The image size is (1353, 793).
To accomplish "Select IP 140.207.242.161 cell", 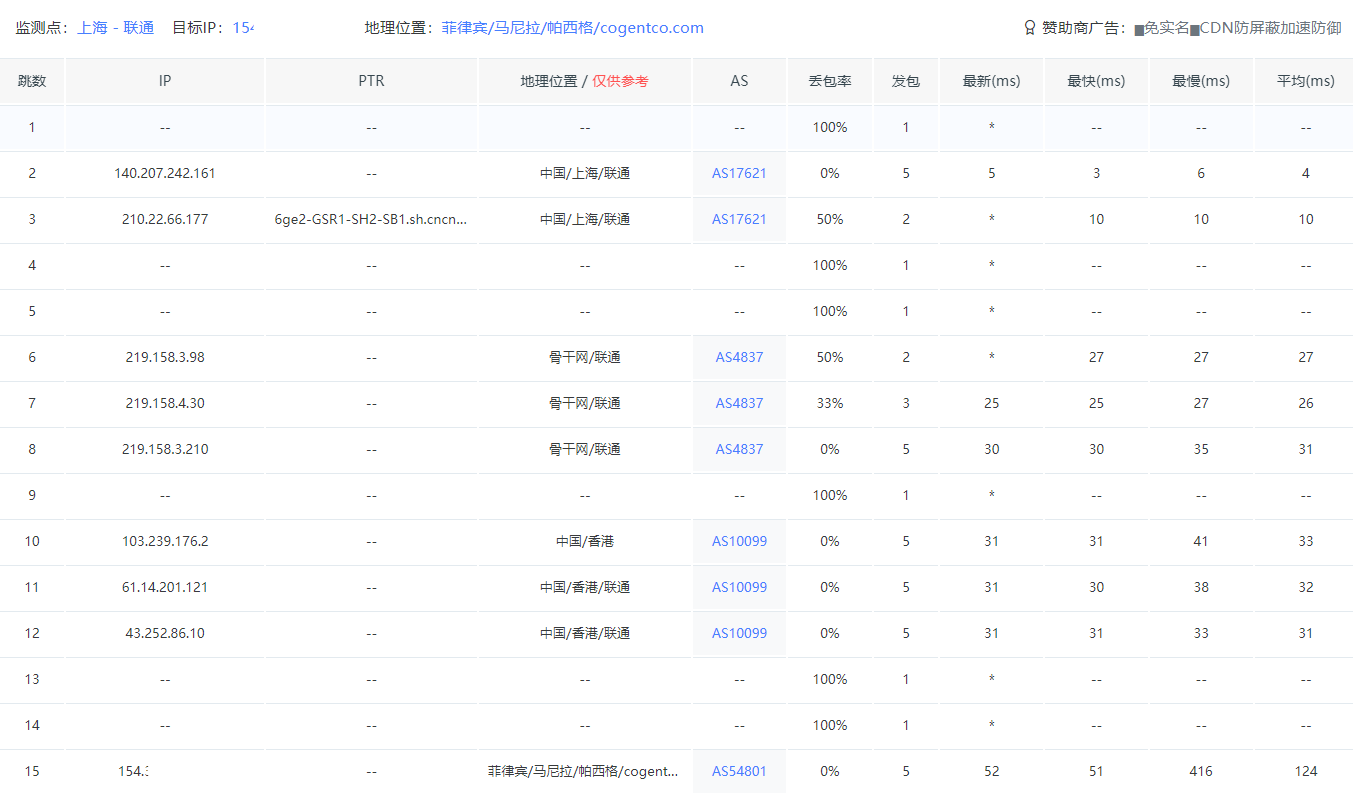I will (165, 173).
